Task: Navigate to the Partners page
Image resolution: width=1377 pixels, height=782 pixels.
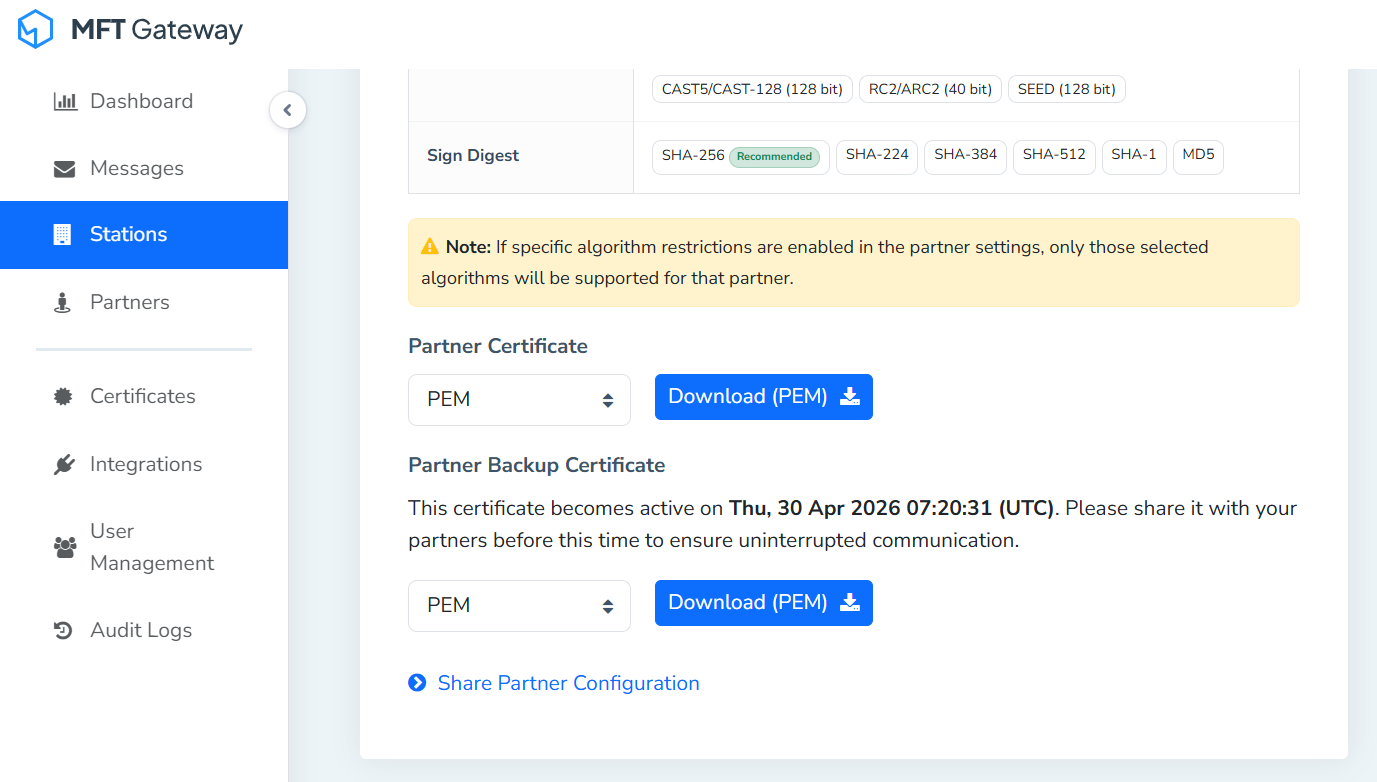Action: coord(144,302)
